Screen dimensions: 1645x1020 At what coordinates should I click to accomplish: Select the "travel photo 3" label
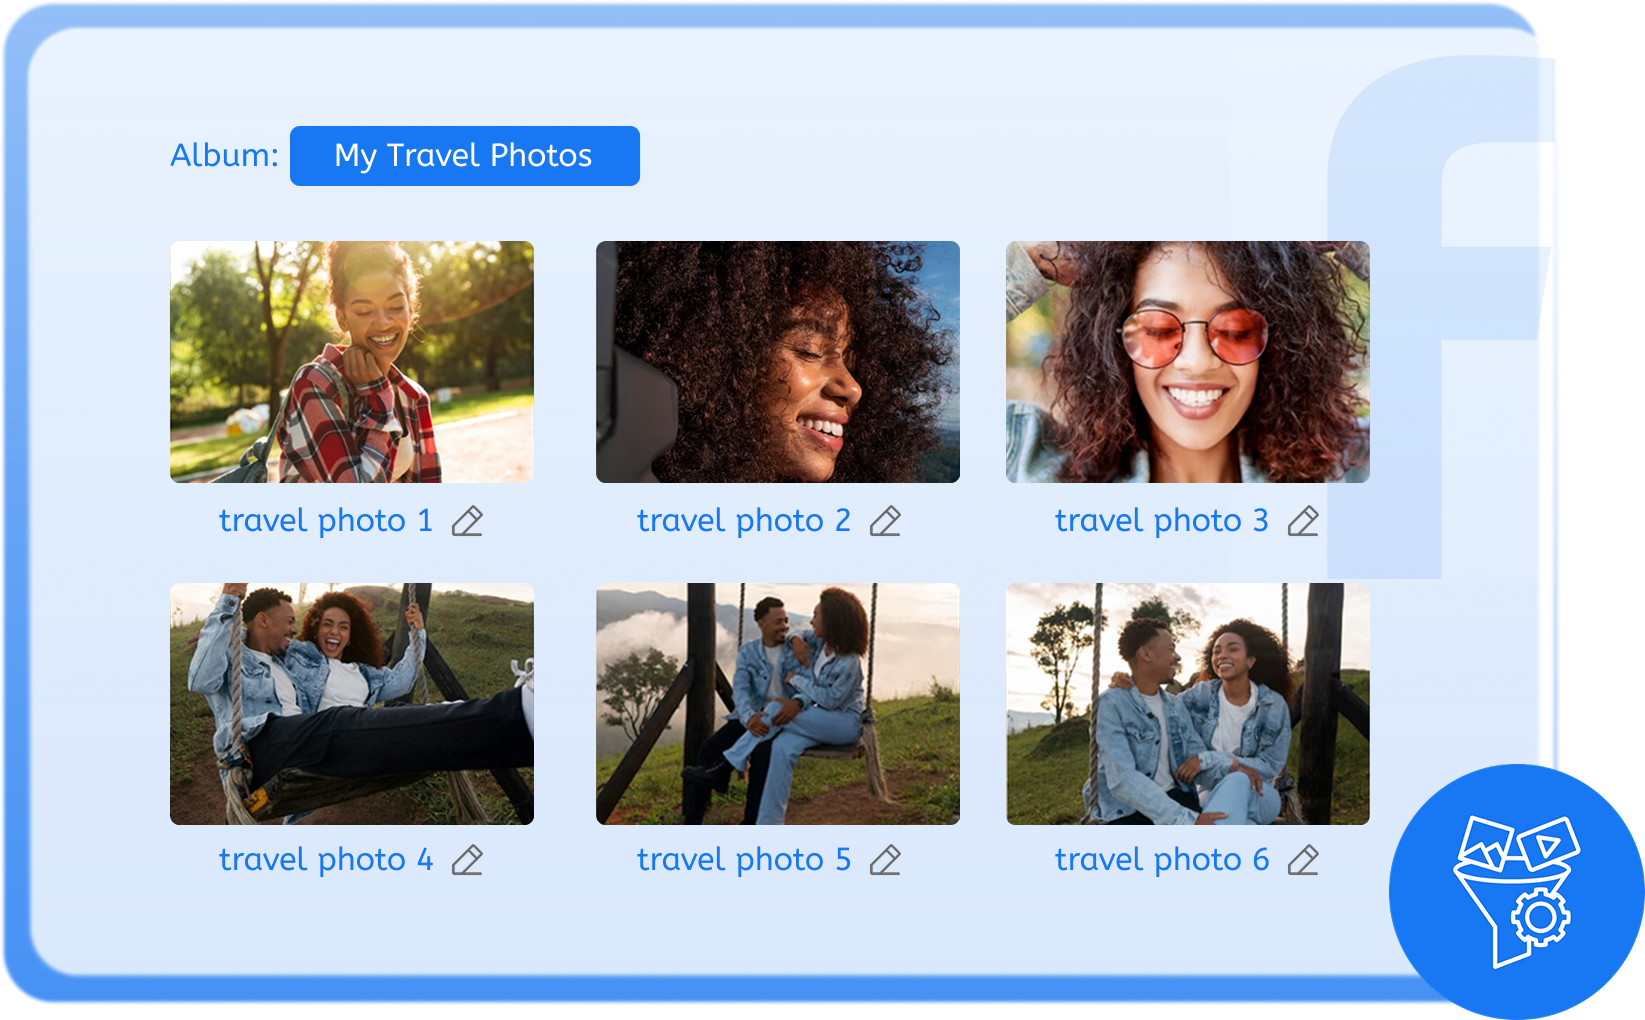pos(1161,521)
